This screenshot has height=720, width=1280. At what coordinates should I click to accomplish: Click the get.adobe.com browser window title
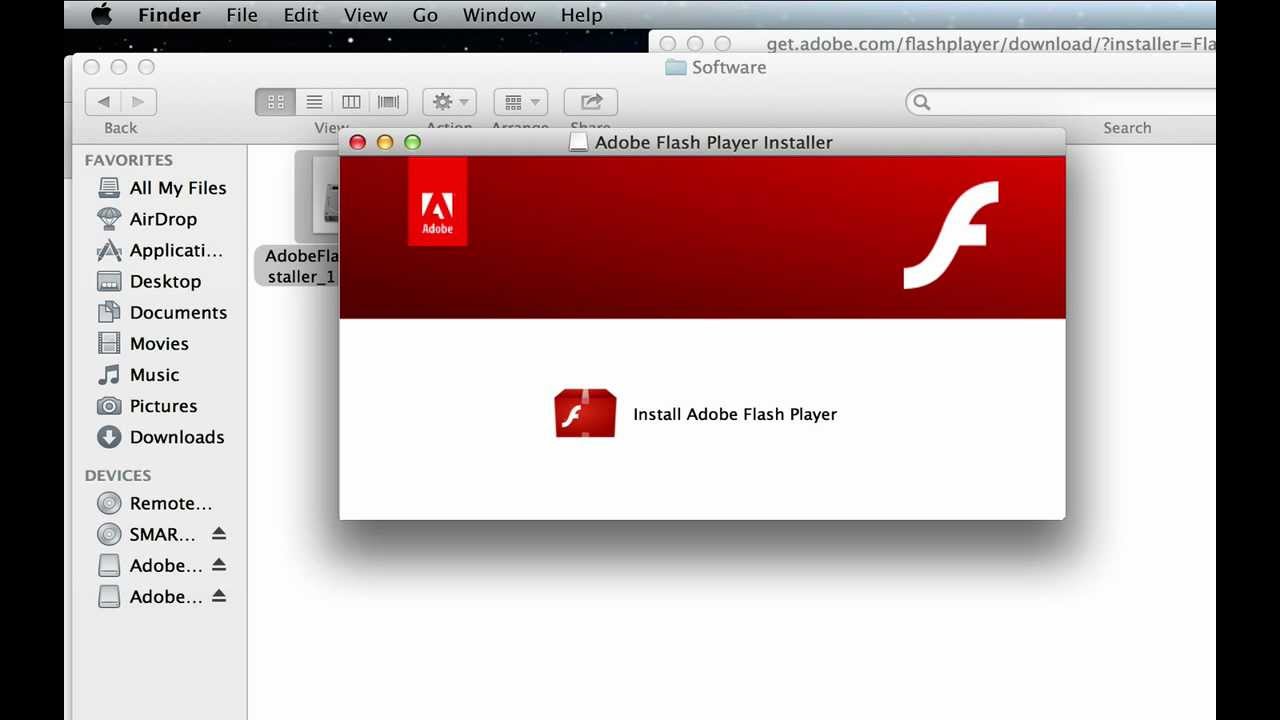click(x=990, y=44)
